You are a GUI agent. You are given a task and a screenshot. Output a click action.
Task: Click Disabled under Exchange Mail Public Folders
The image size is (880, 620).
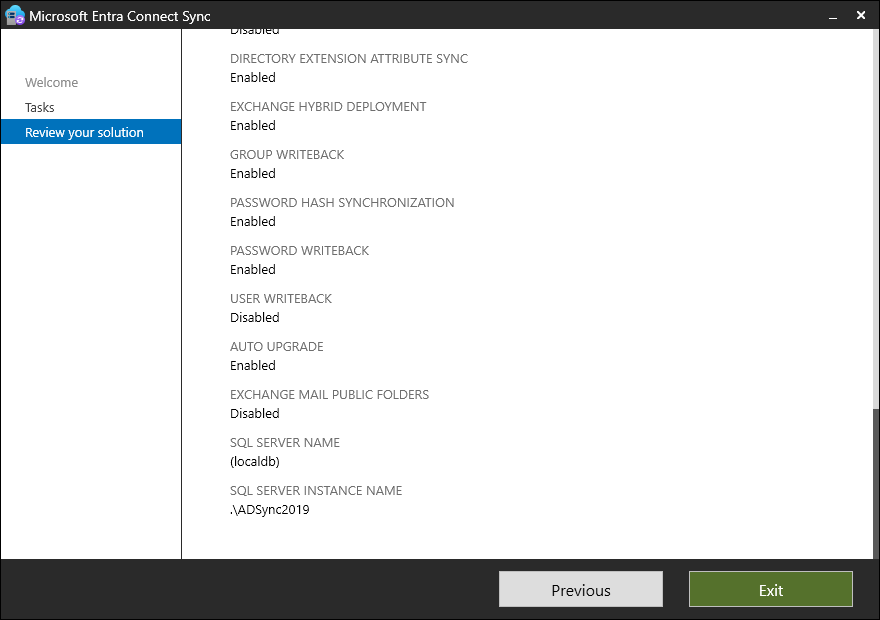point(254,414)
